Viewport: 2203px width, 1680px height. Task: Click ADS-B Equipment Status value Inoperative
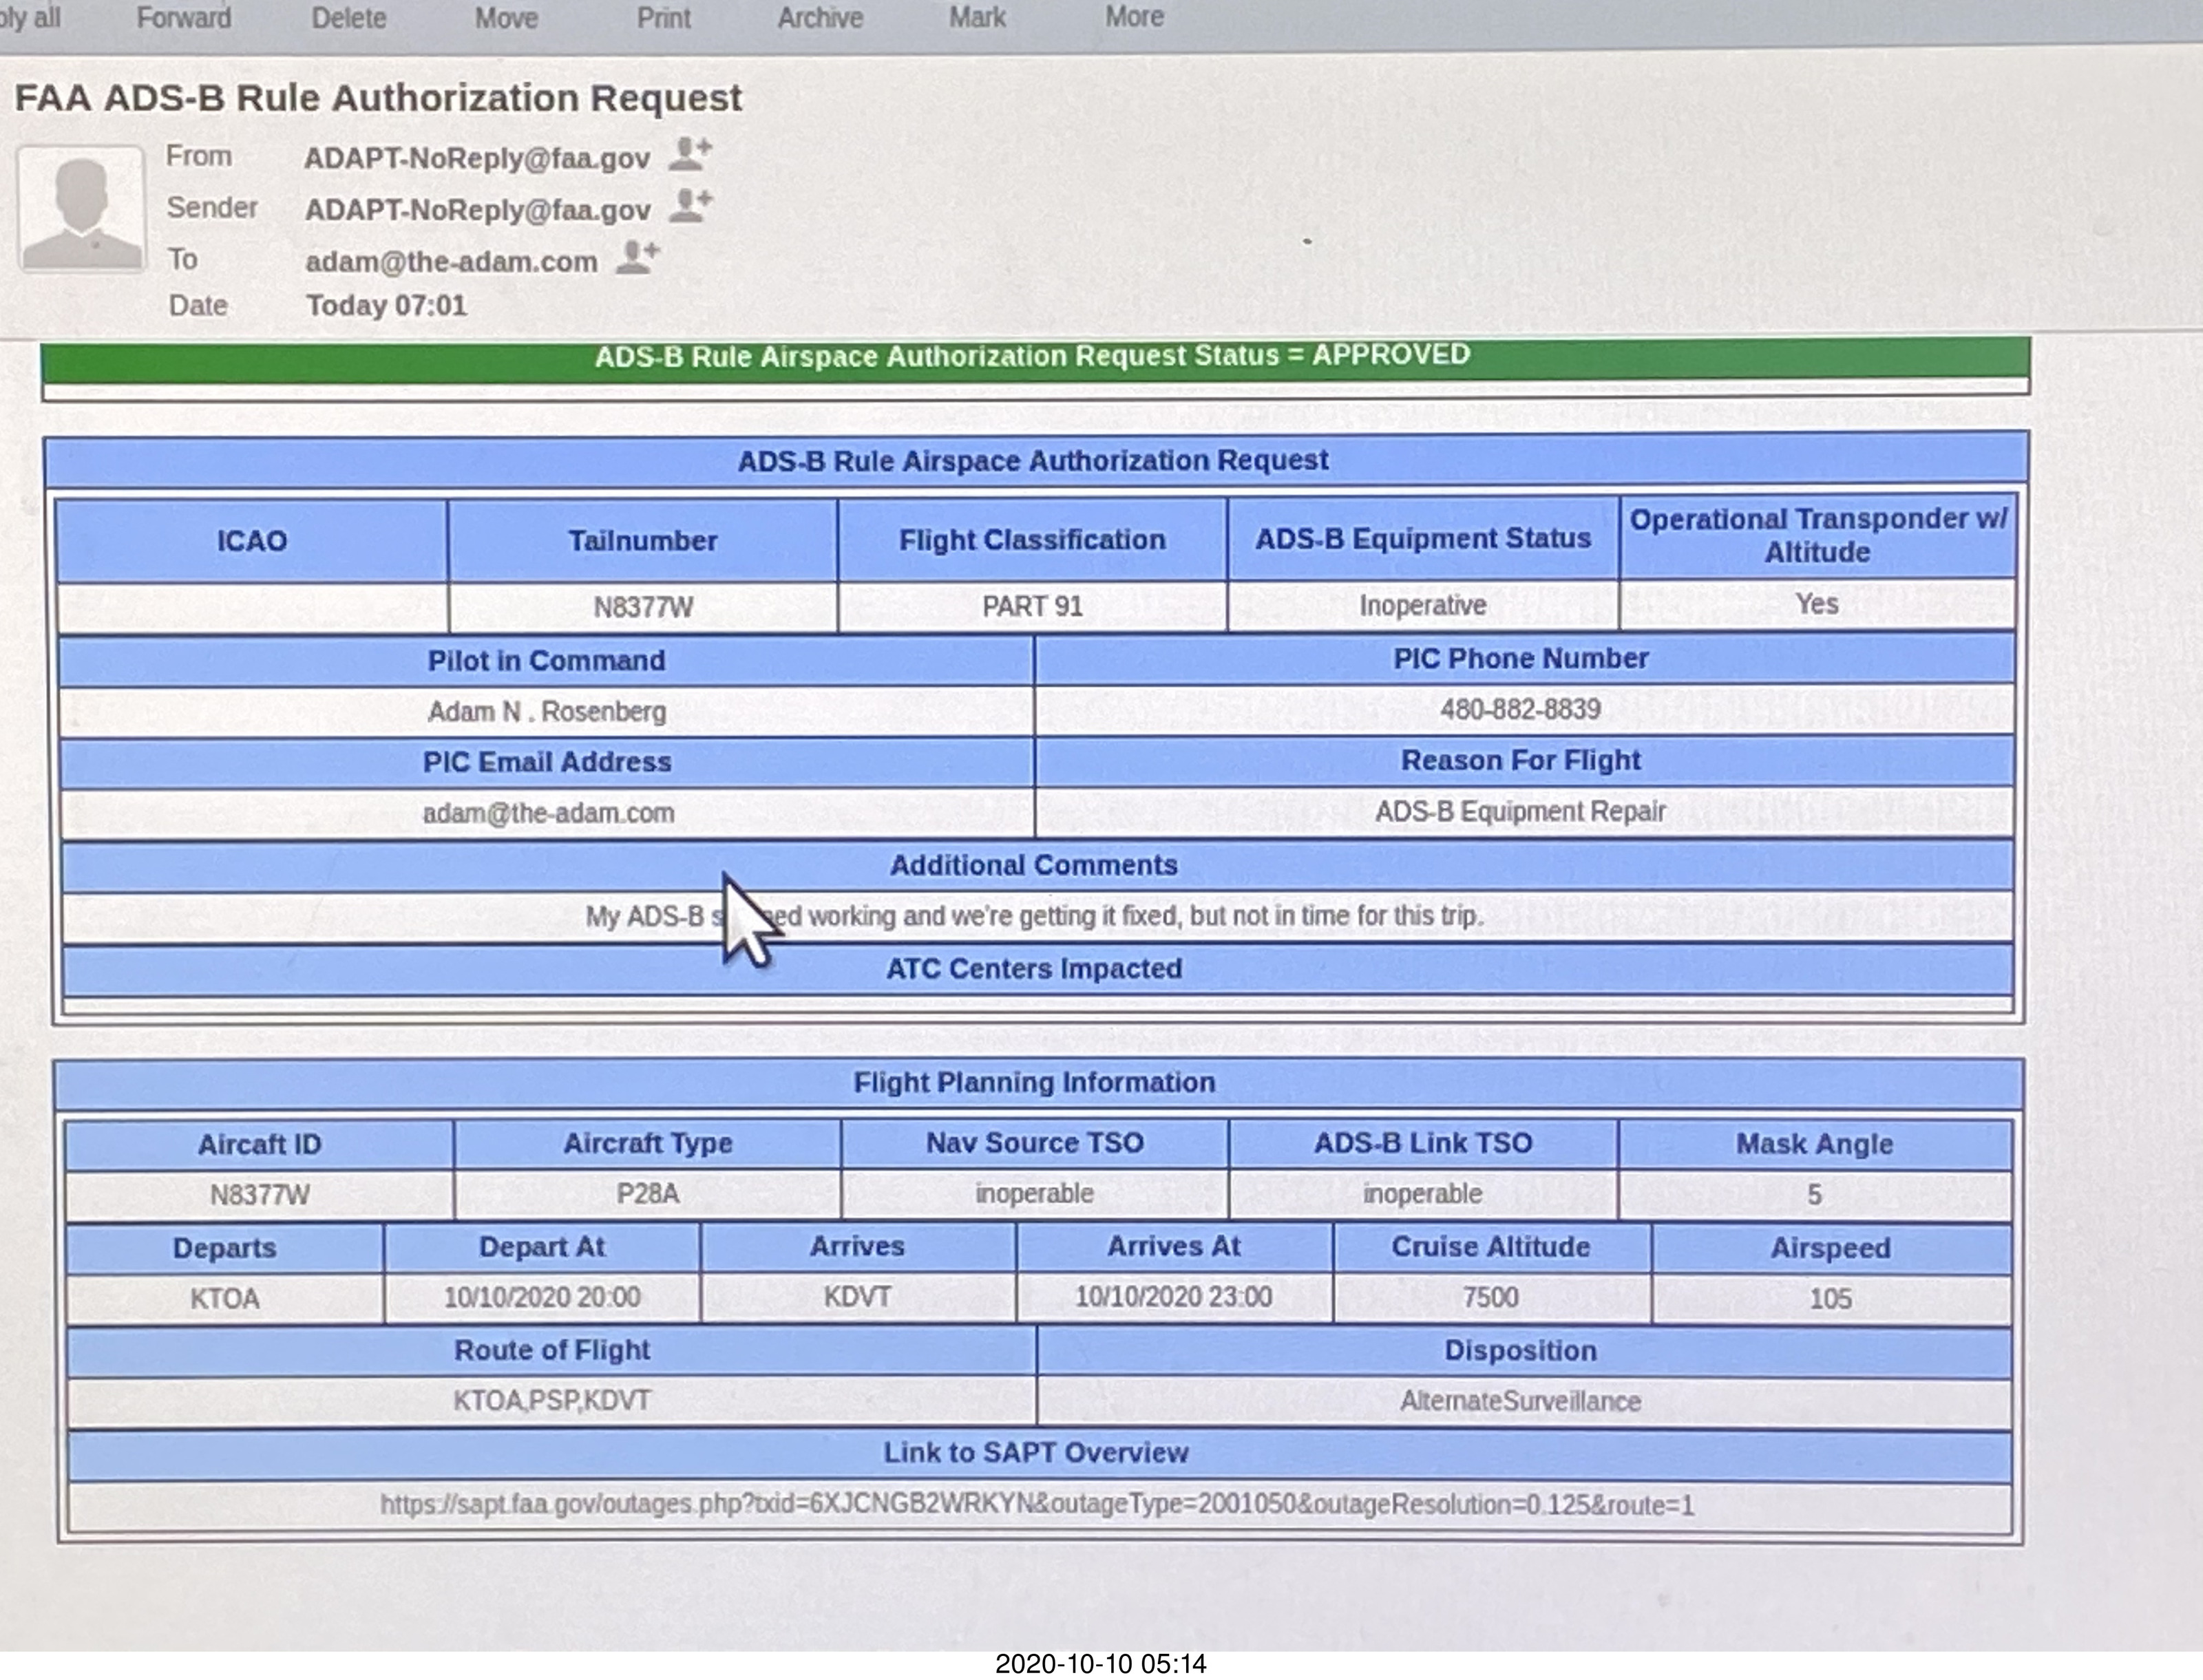pyautogui.click(x=1422, y=605)
